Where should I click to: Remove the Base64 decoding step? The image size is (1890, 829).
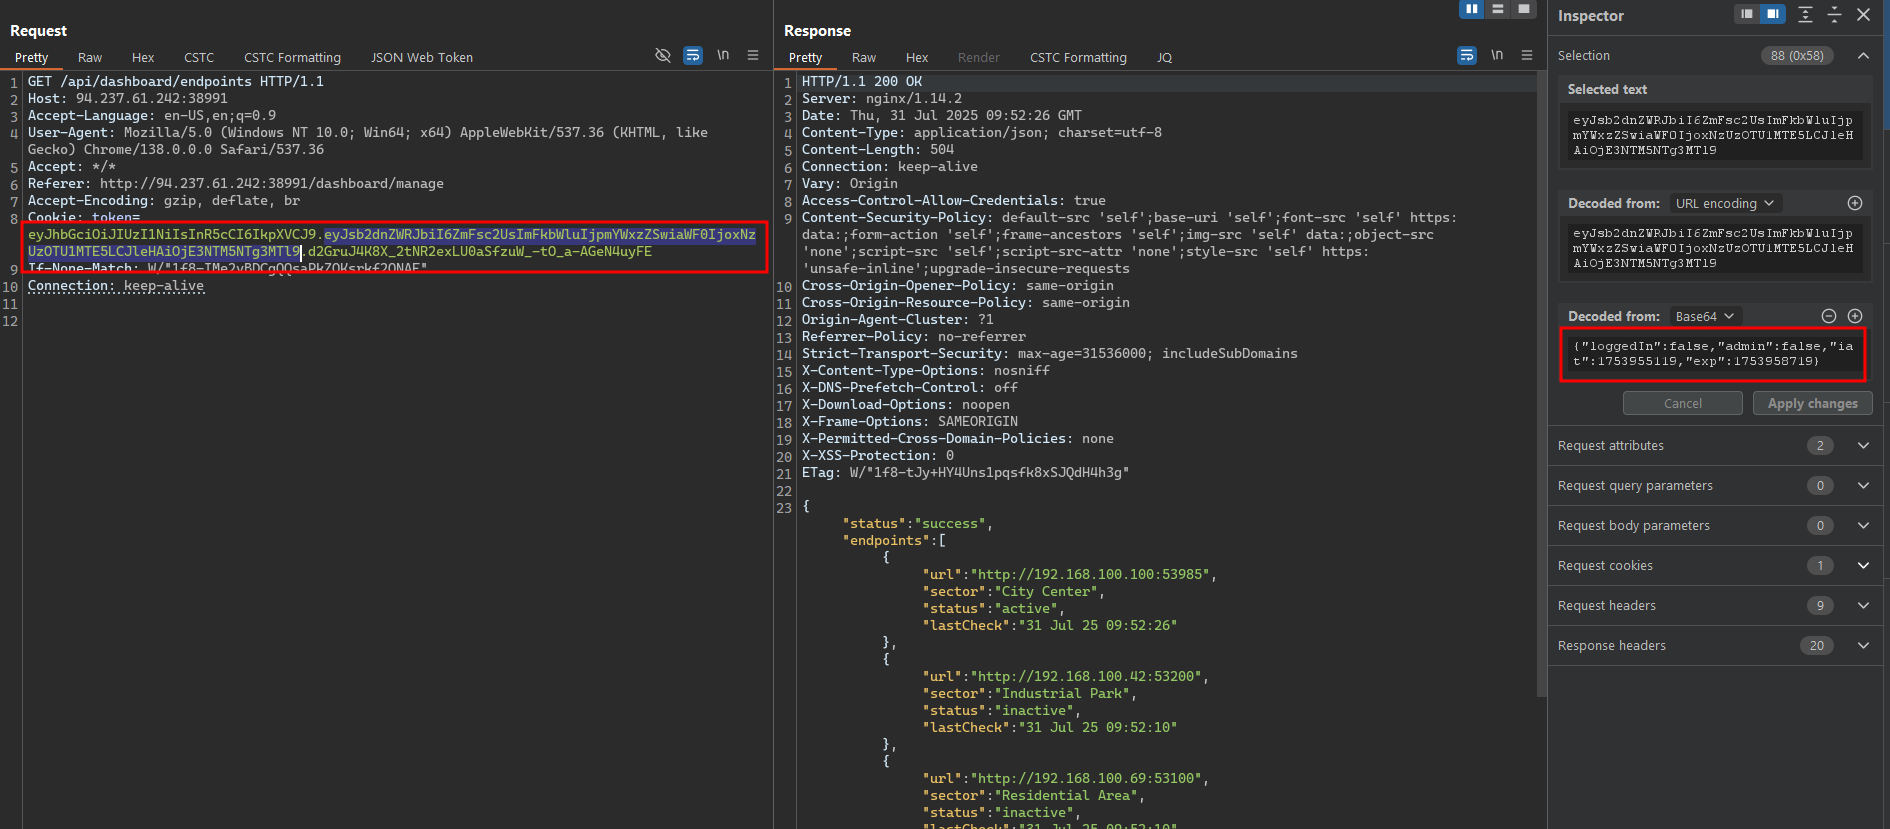(x=1829, y=316)
